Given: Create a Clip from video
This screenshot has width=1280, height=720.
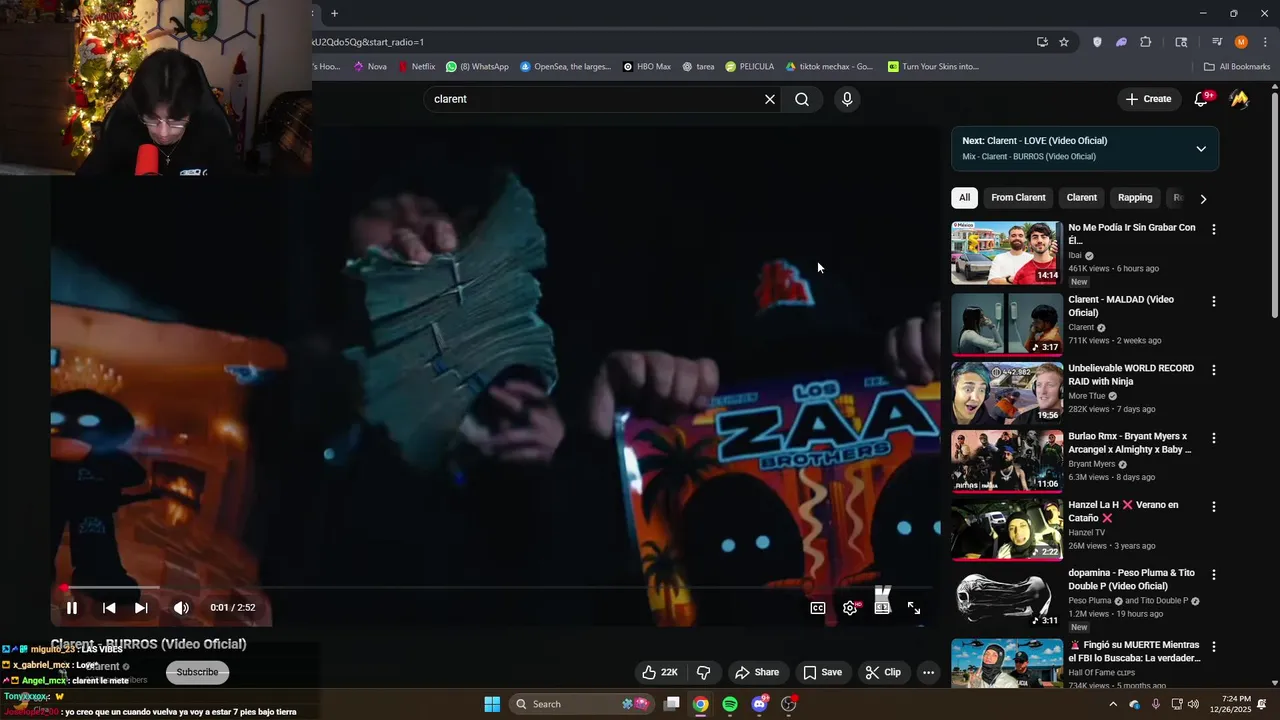Looking at the screenshot, I should tap(883, 672).
